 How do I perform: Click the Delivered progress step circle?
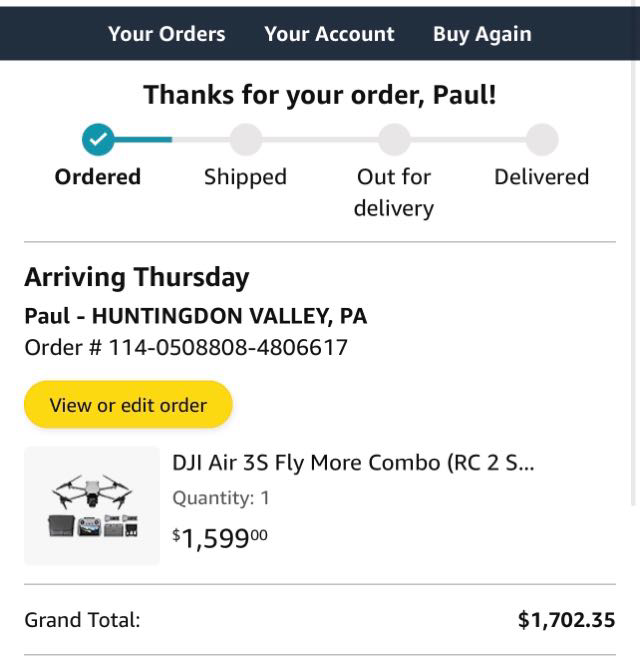pyautogui.click(x=541, y=140)
